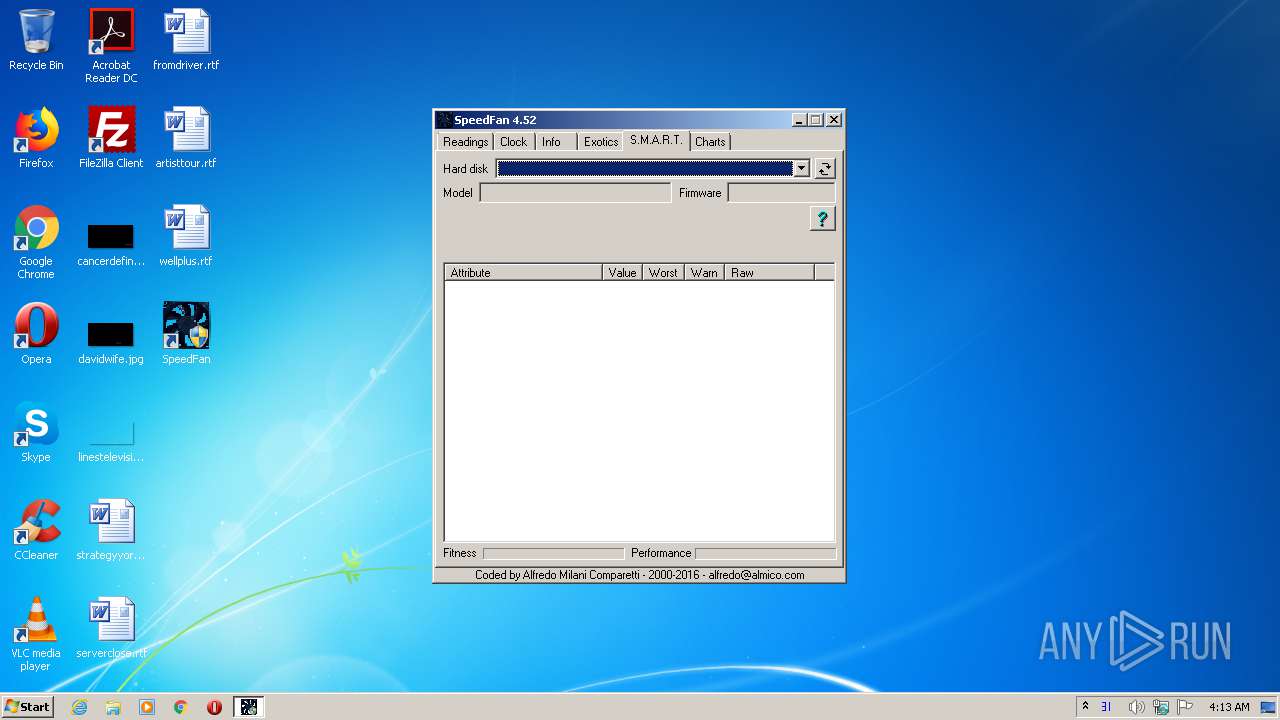The height and width of the screenshot is (720, 1280).
Task: Open the CCleaner desktop shortcut
Action: pyautogui.click(x=36, y=530)
